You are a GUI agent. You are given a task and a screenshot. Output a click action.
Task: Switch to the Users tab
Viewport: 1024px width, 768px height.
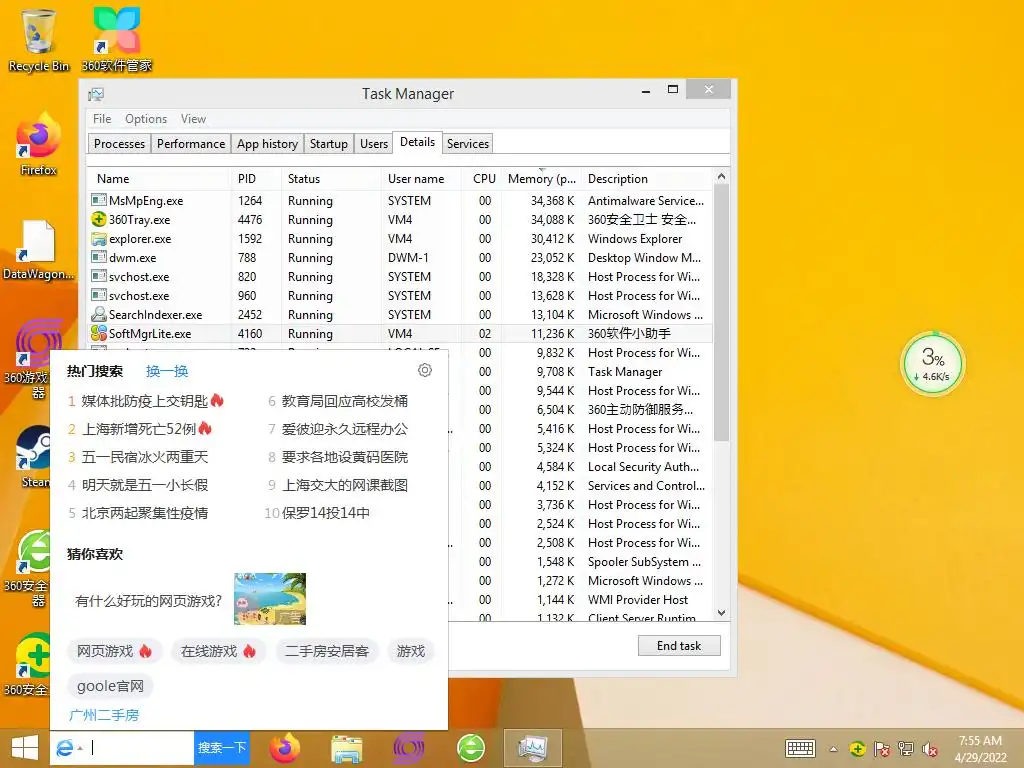(374, 144)
